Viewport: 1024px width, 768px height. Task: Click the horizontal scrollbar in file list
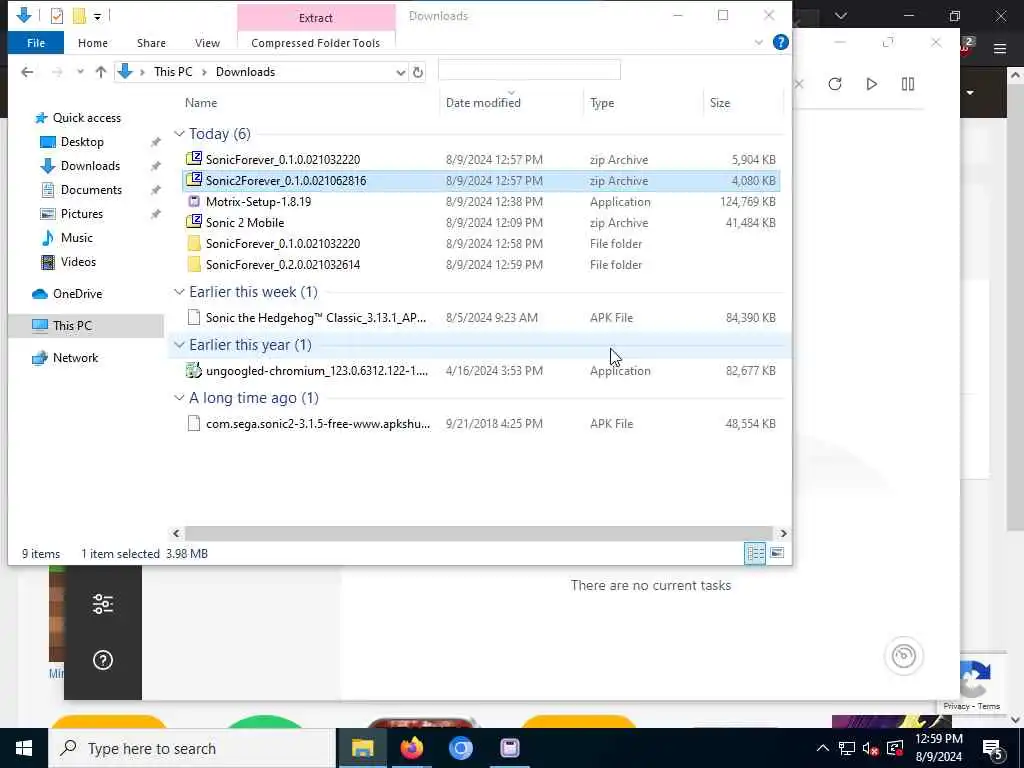479,534
